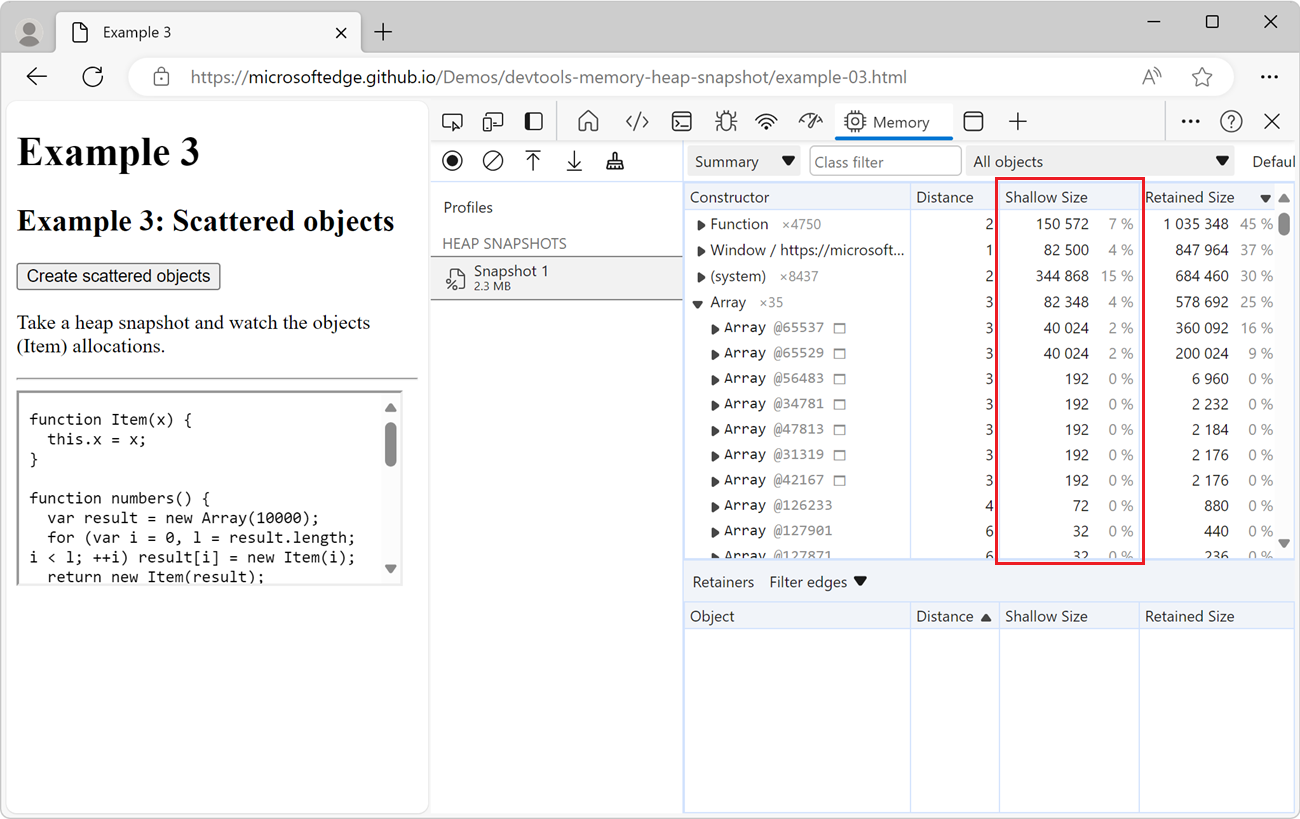Viewport: 1300px width, 819px height.
Task: View site information lock icon
Action: tap(160, 77)
